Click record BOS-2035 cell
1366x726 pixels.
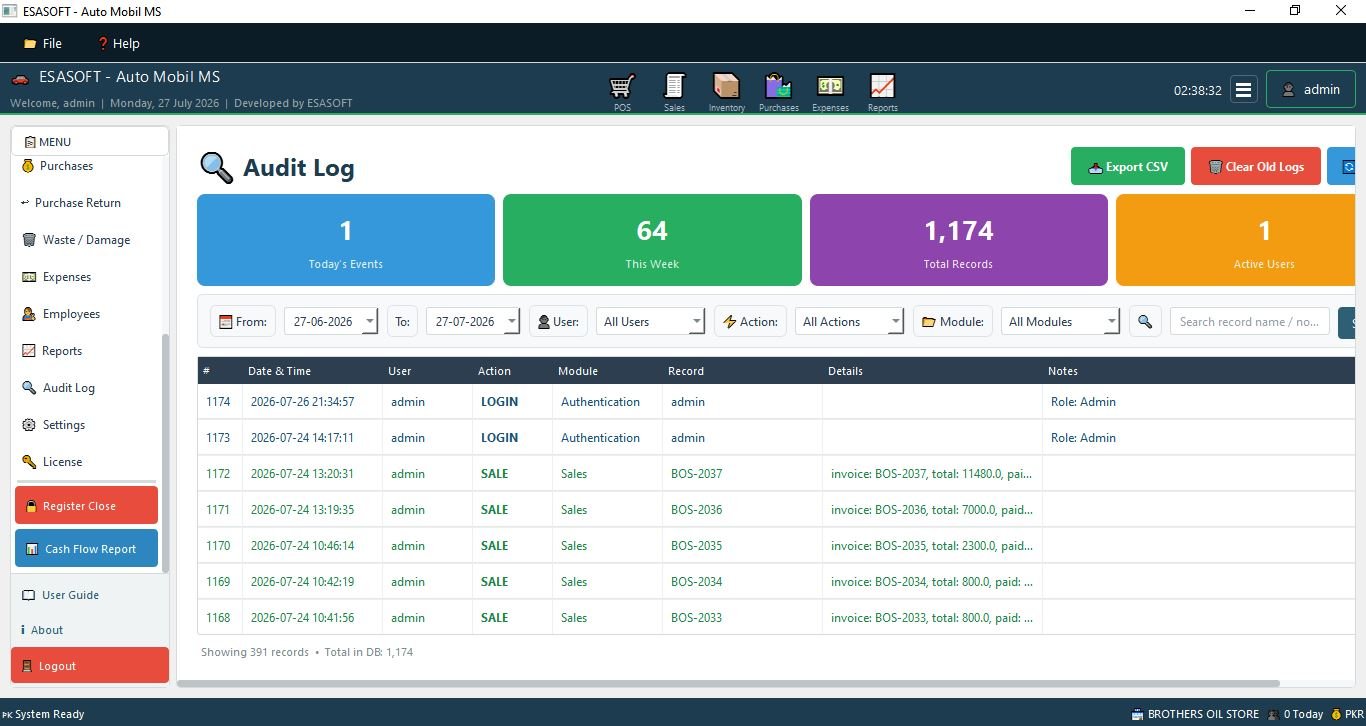tap(742, 545)
